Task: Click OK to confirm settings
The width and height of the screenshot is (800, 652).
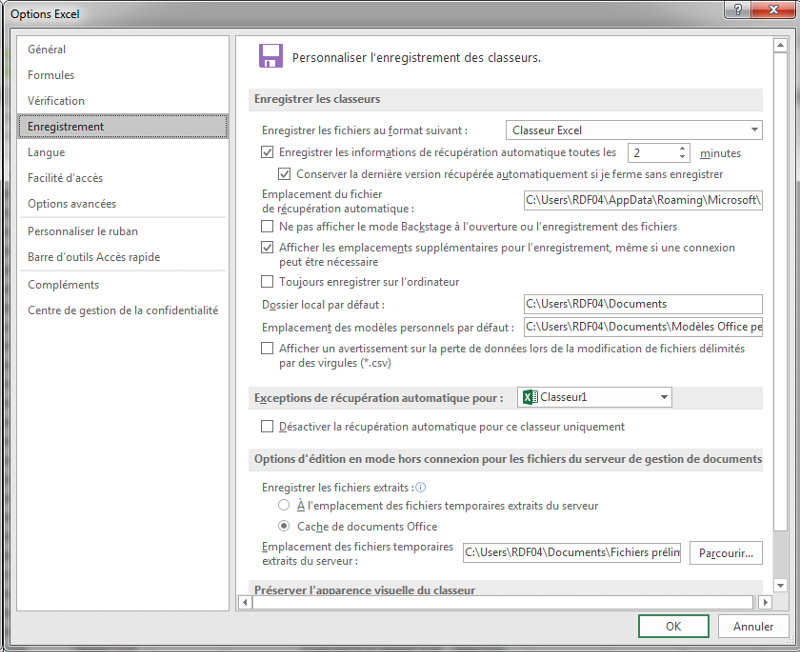Action: tap(673, 626)
